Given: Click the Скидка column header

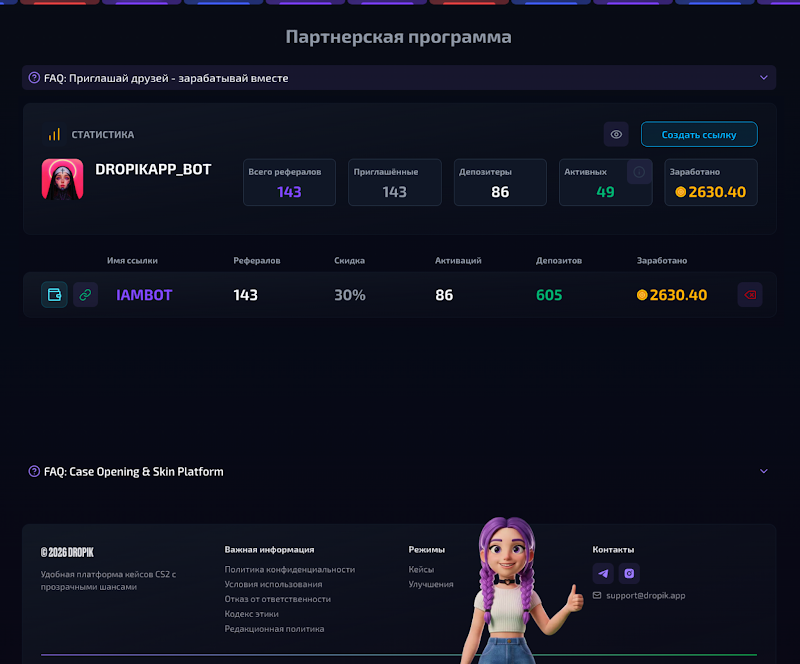Looking at the screenshot, I should [349, 260].
